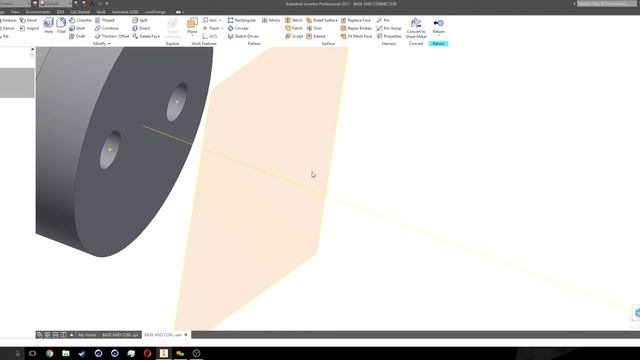Choose the Shell tool
Viewport: 640px width, 360px height.
click(77, 28)
